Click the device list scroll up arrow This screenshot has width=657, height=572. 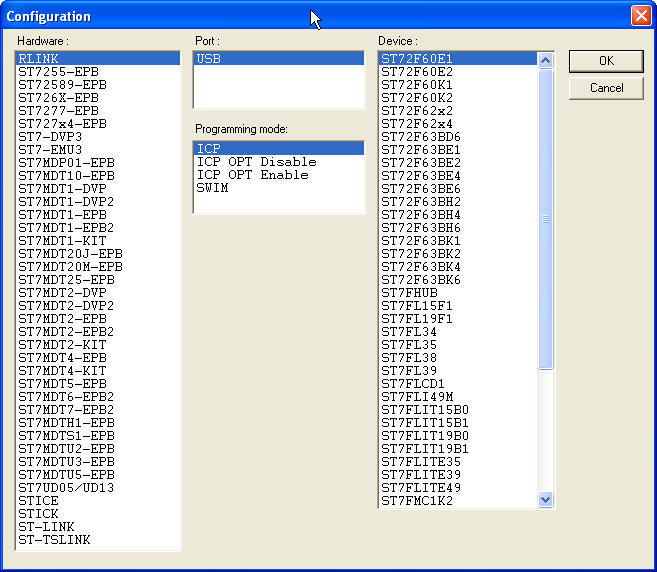pyautogui.click(x=545, y=61)
